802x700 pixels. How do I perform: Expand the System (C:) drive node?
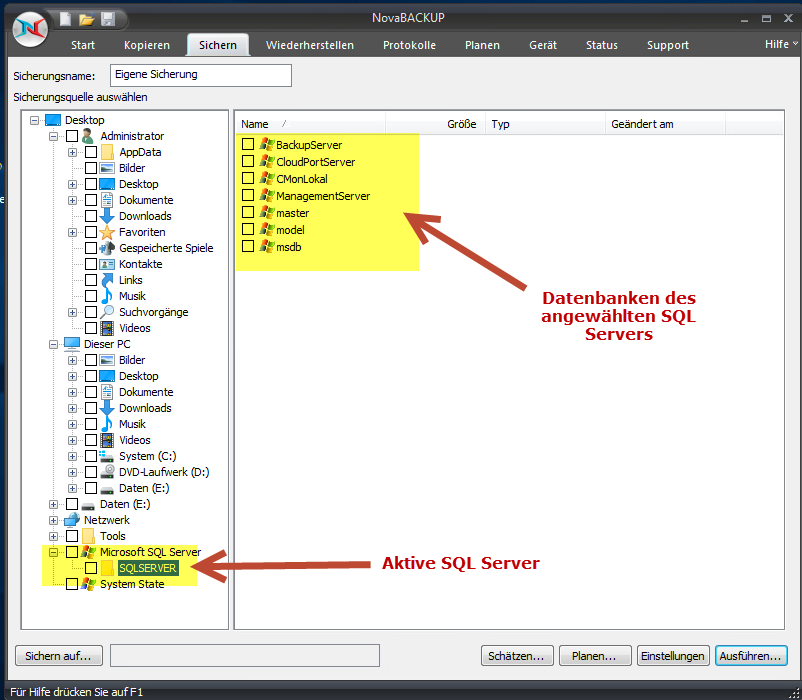pos(72,456)
